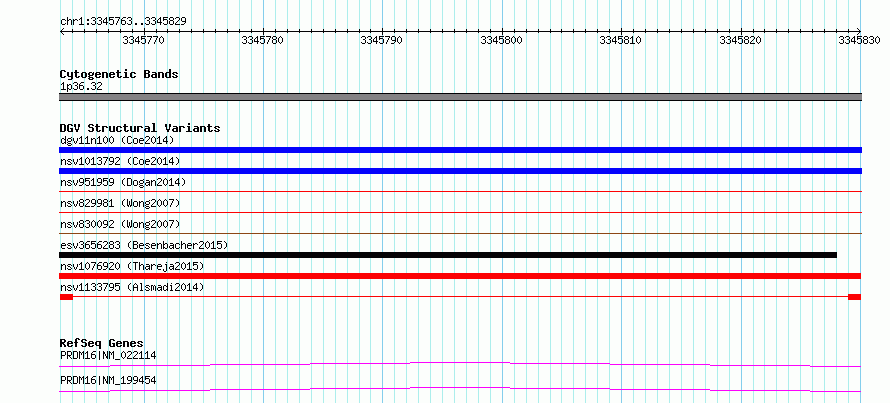Click the 3345790 ruler coordinate
The height and width of the screenshot is (403, 890).
pyautogui.click(x=381, y=40)
